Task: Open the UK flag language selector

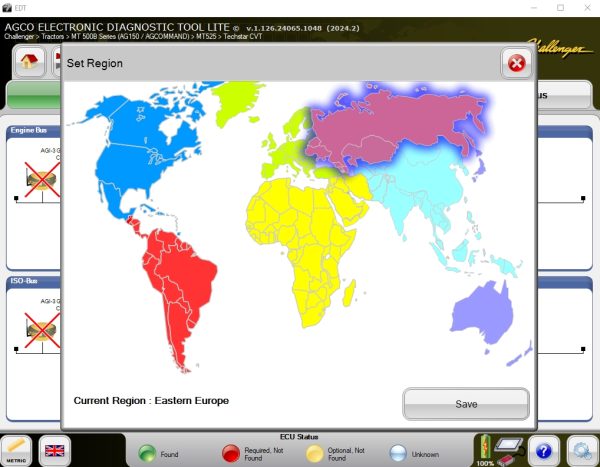Action: pos(55,451)
